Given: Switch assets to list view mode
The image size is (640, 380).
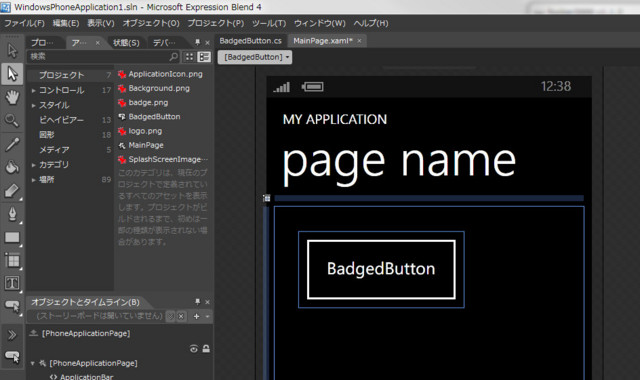Looking at the screenshot, I should (204, 57).
